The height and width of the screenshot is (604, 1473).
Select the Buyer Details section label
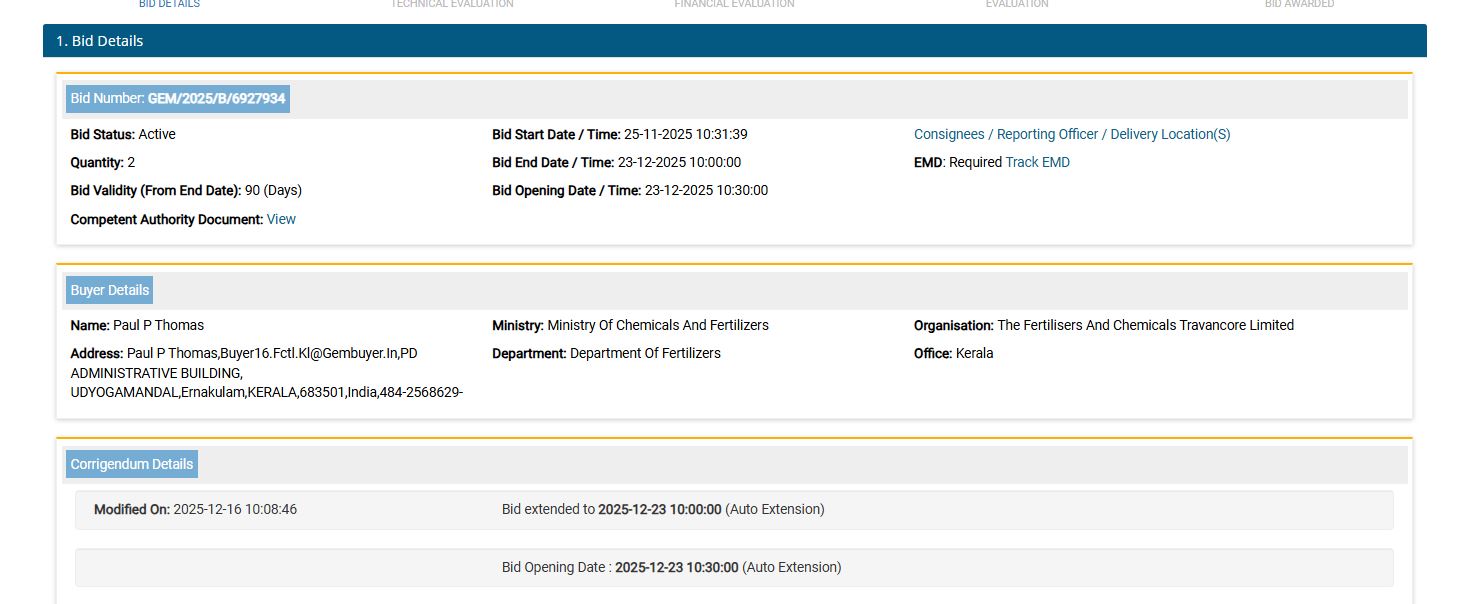pos(109,290)
